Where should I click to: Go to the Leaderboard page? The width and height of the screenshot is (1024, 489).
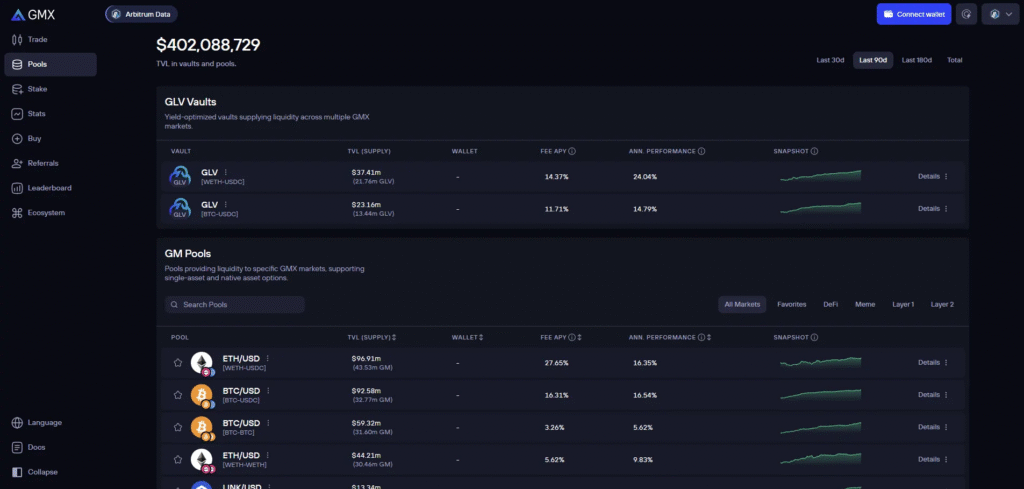click(50, 188)
